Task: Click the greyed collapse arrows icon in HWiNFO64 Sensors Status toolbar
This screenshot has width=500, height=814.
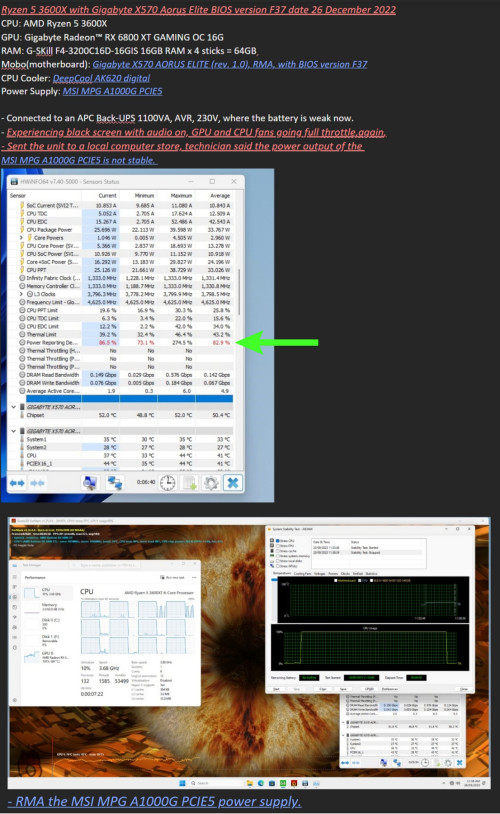Action: pyautogui.click(x=37, y=483)
